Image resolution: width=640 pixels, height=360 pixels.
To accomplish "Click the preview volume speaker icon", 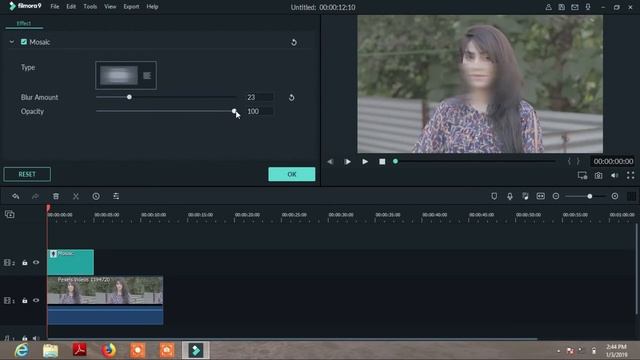I will (x=614, y=176).
